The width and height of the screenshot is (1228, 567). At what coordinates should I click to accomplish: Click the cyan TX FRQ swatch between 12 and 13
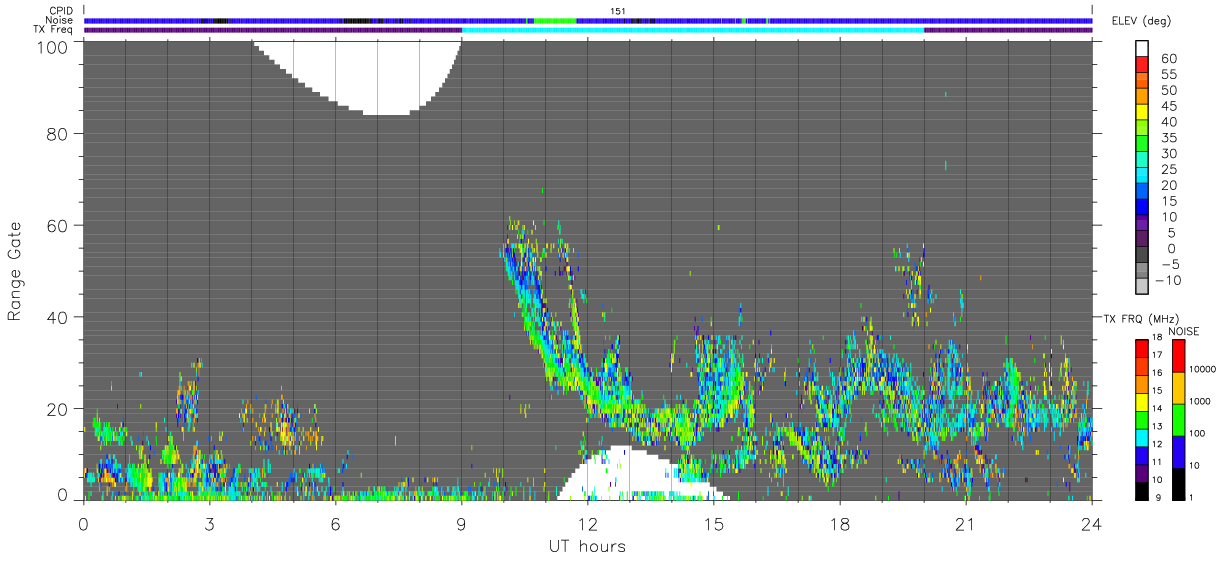[x=1142, y=436]
